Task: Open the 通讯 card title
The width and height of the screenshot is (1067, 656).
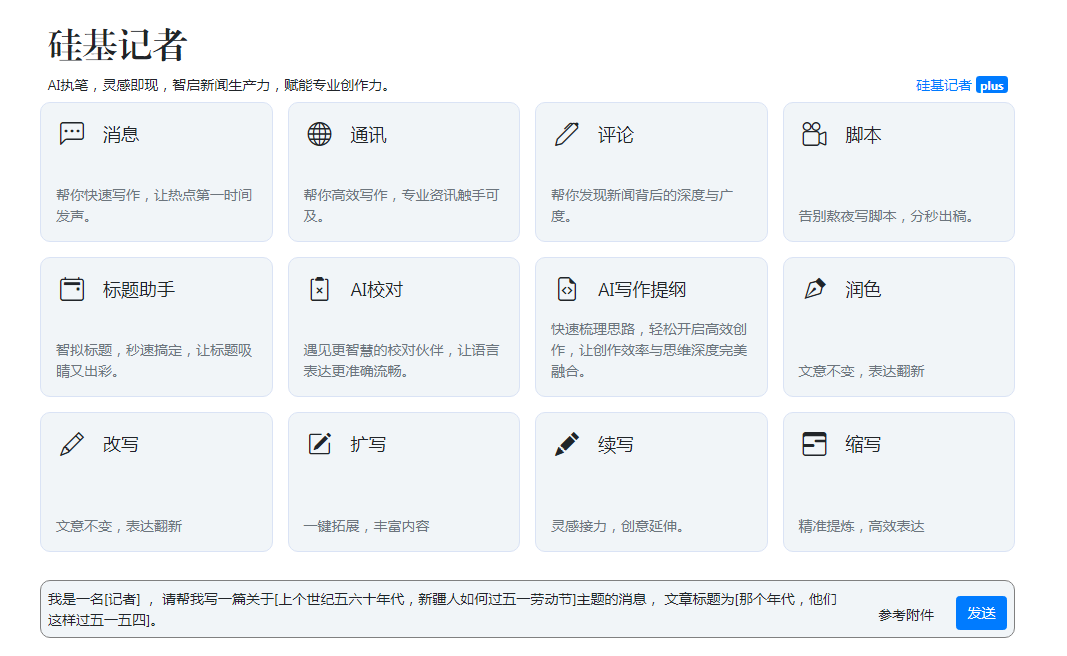Action: pyautogui.click(x=368, y=135)
